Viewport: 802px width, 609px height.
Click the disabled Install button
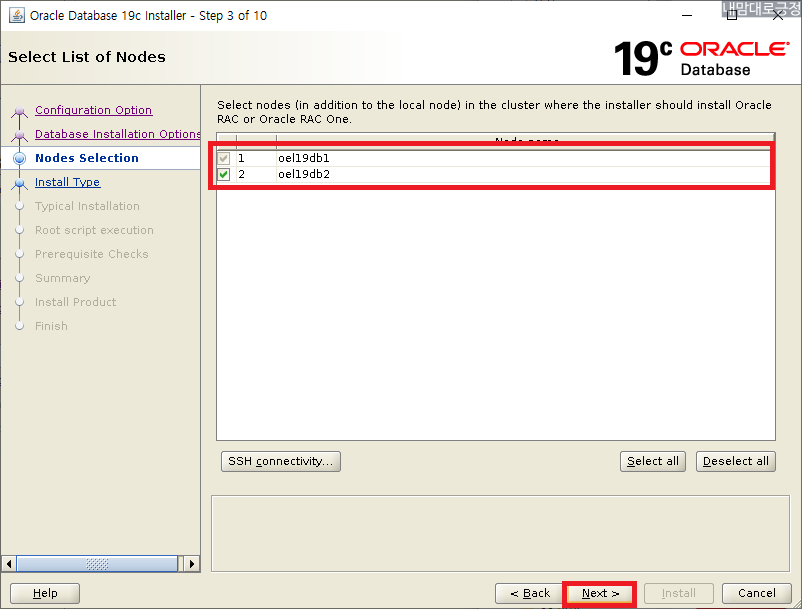click(679, 593)
